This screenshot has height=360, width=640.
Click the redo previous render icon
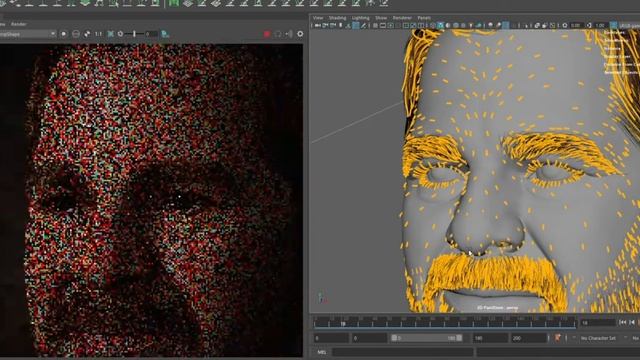(64, 34)
